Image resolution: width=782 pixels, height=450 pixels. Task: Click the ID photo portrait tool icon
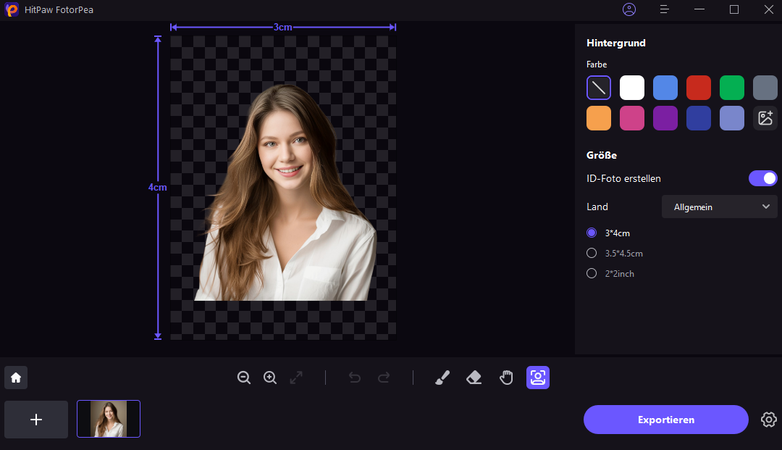tap(538, 378)
